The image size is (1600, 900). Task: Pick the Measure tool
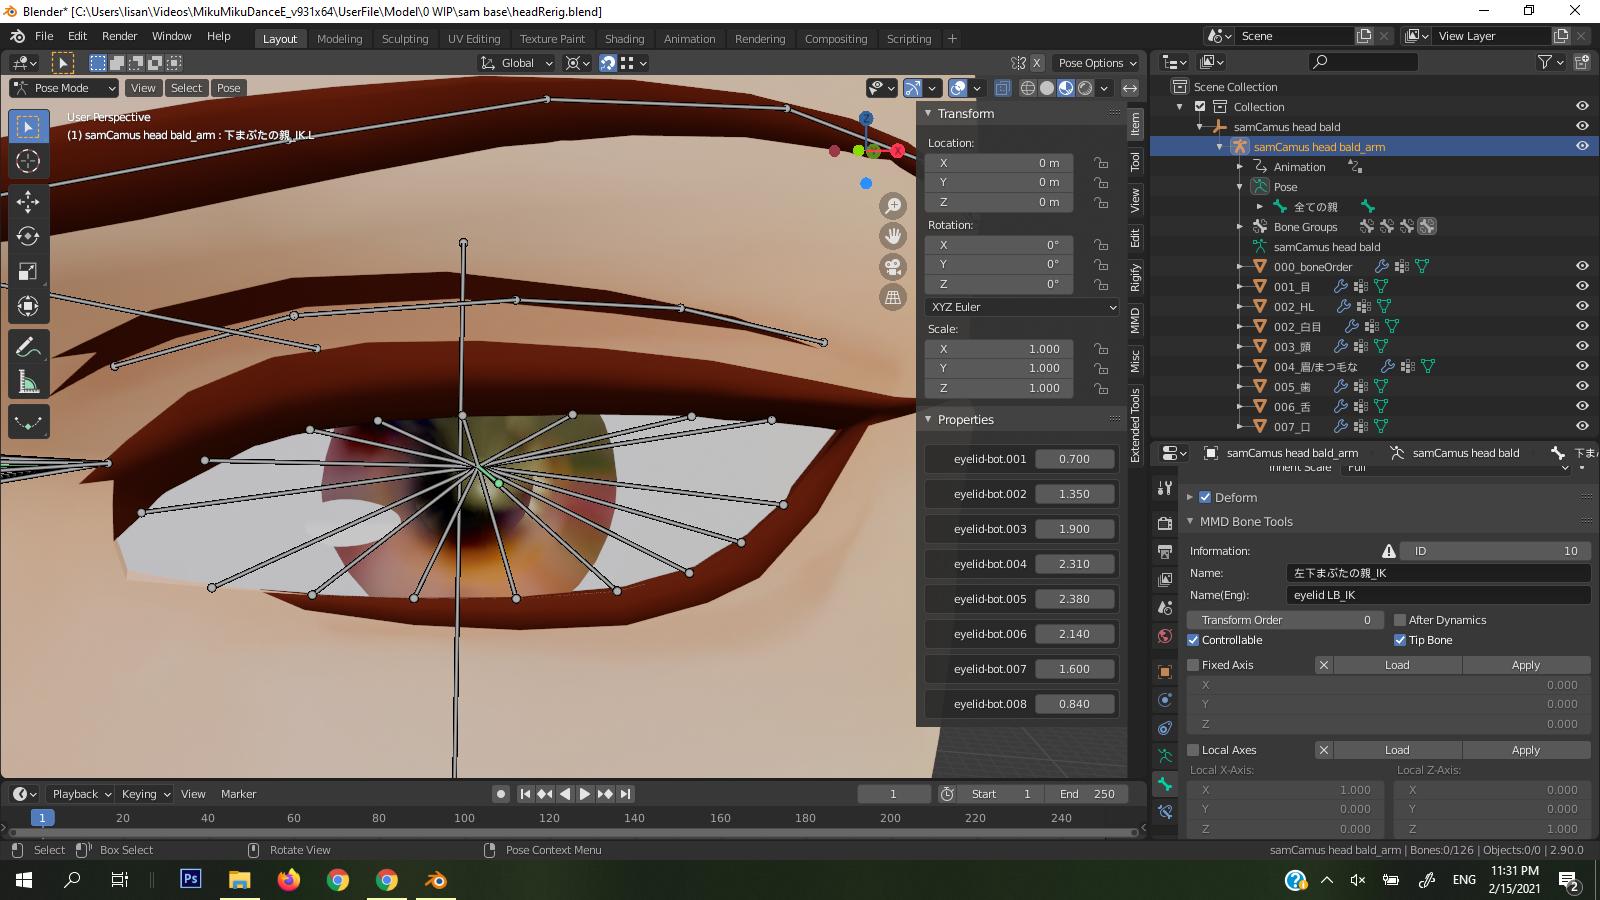click(x=28, y=382)
